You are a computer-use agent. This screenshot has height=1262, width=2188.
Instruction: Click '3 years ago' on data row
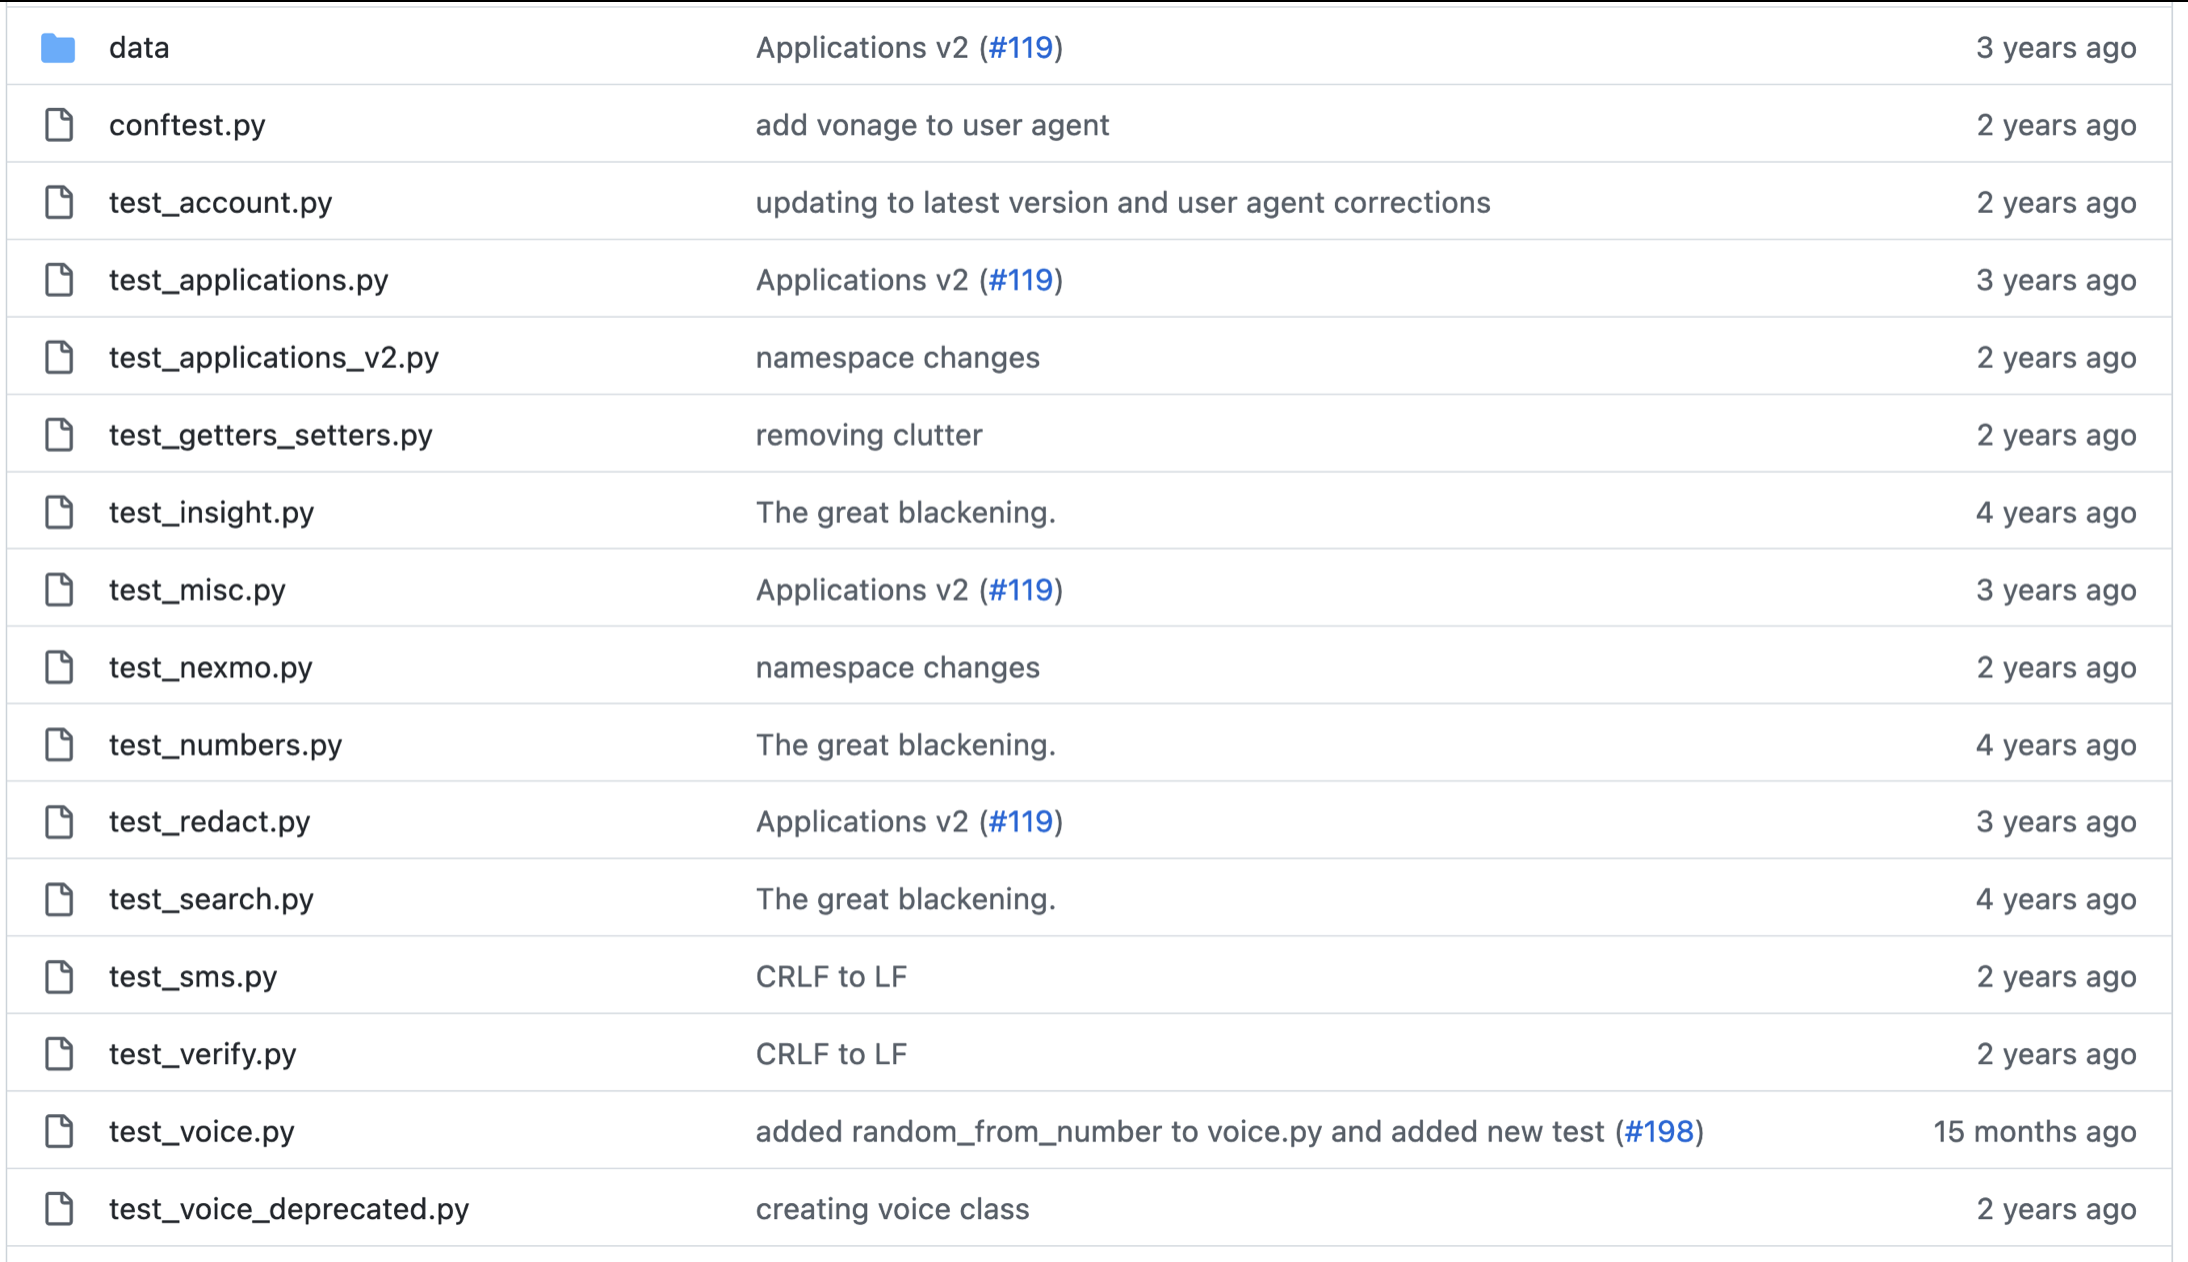(x=2056, y=47)
